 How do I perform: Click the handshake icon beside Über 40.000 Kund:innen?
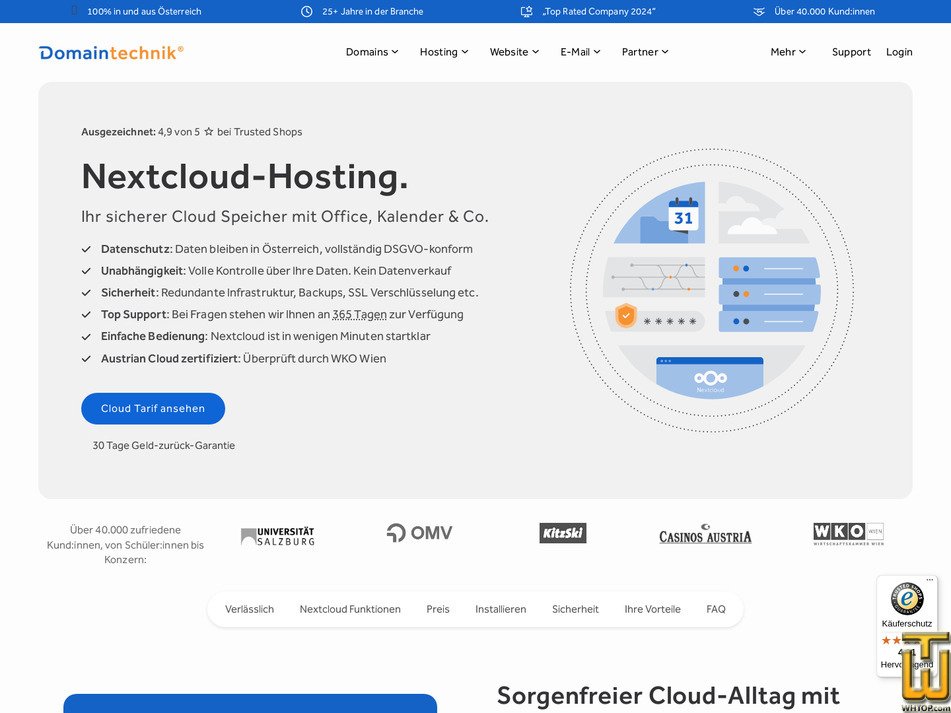(759, 12)
